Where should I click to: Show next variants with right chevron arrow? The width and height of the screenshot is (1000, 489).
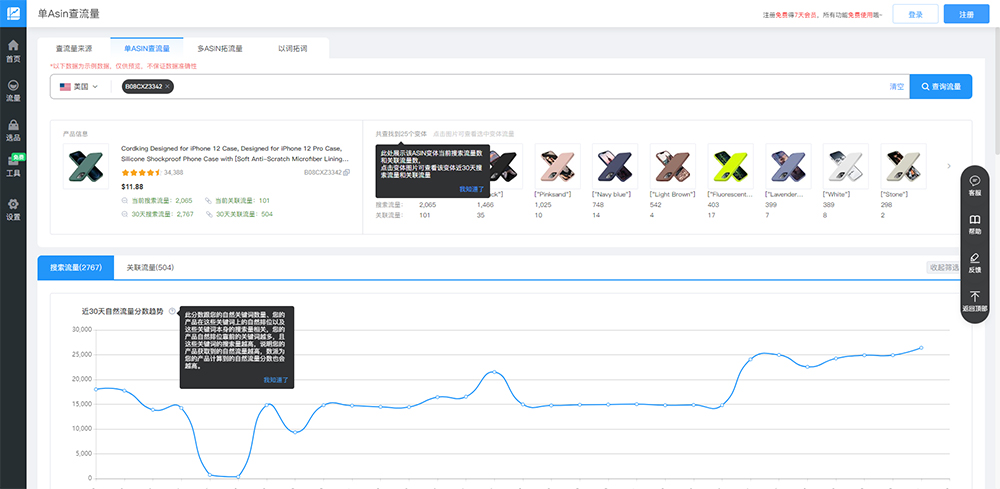pos(949,166)
